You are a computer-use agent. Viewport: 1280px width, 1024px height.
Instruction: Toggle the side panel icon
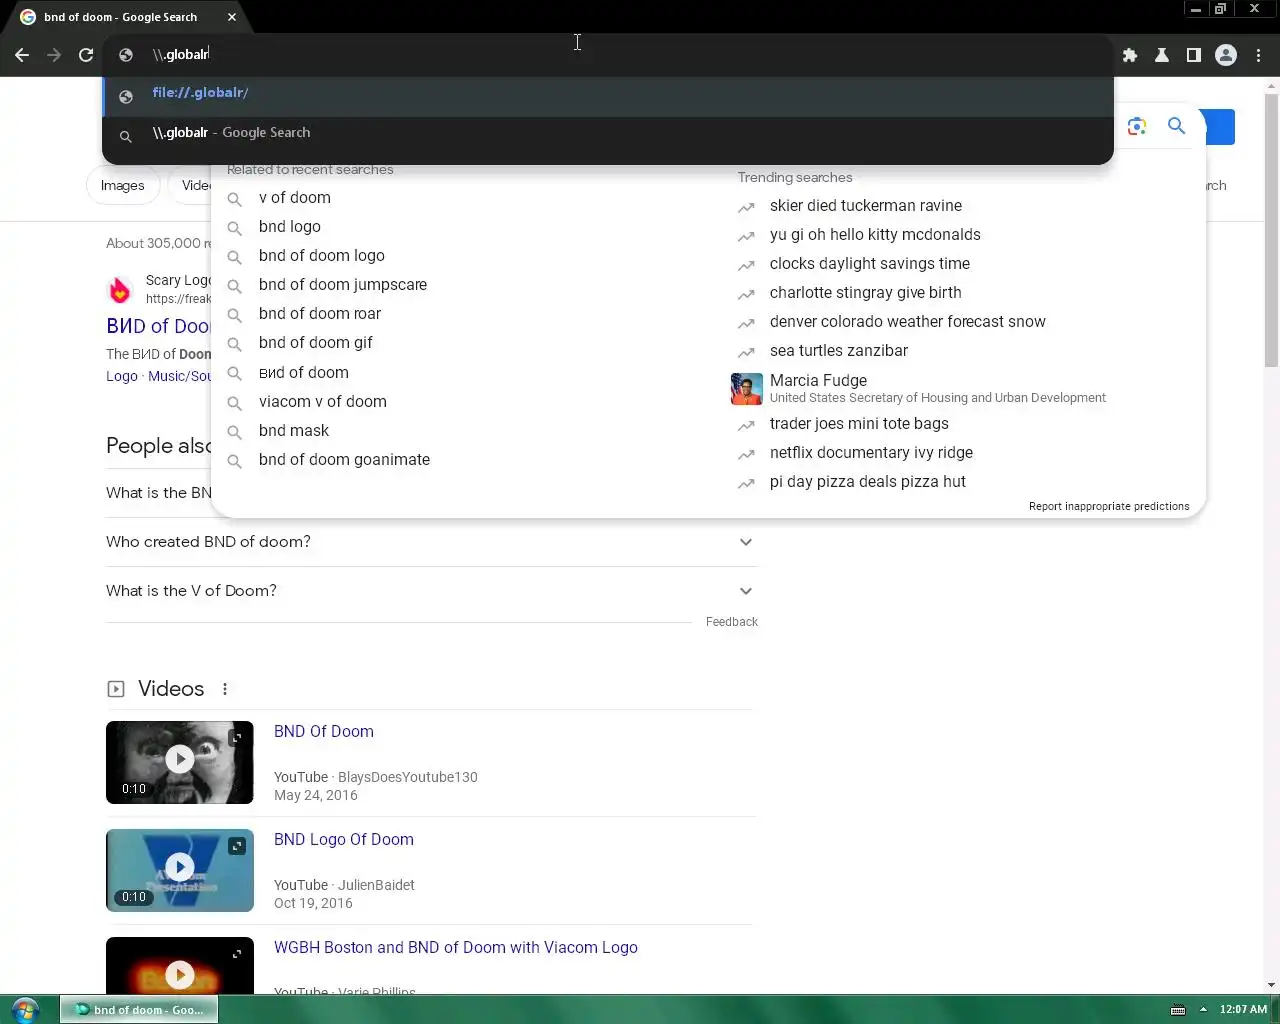pos(1193,55)
